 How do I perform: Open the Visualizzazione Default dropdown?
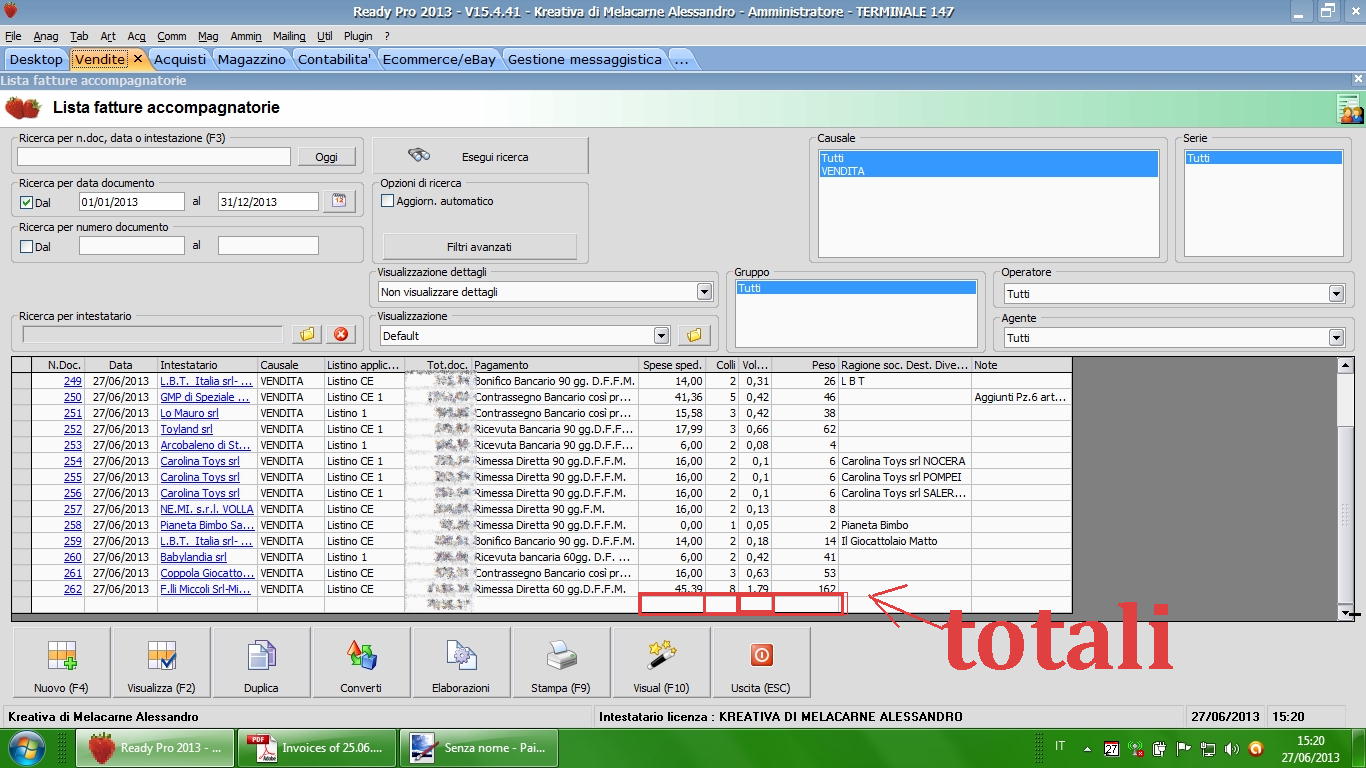[661, 336]
